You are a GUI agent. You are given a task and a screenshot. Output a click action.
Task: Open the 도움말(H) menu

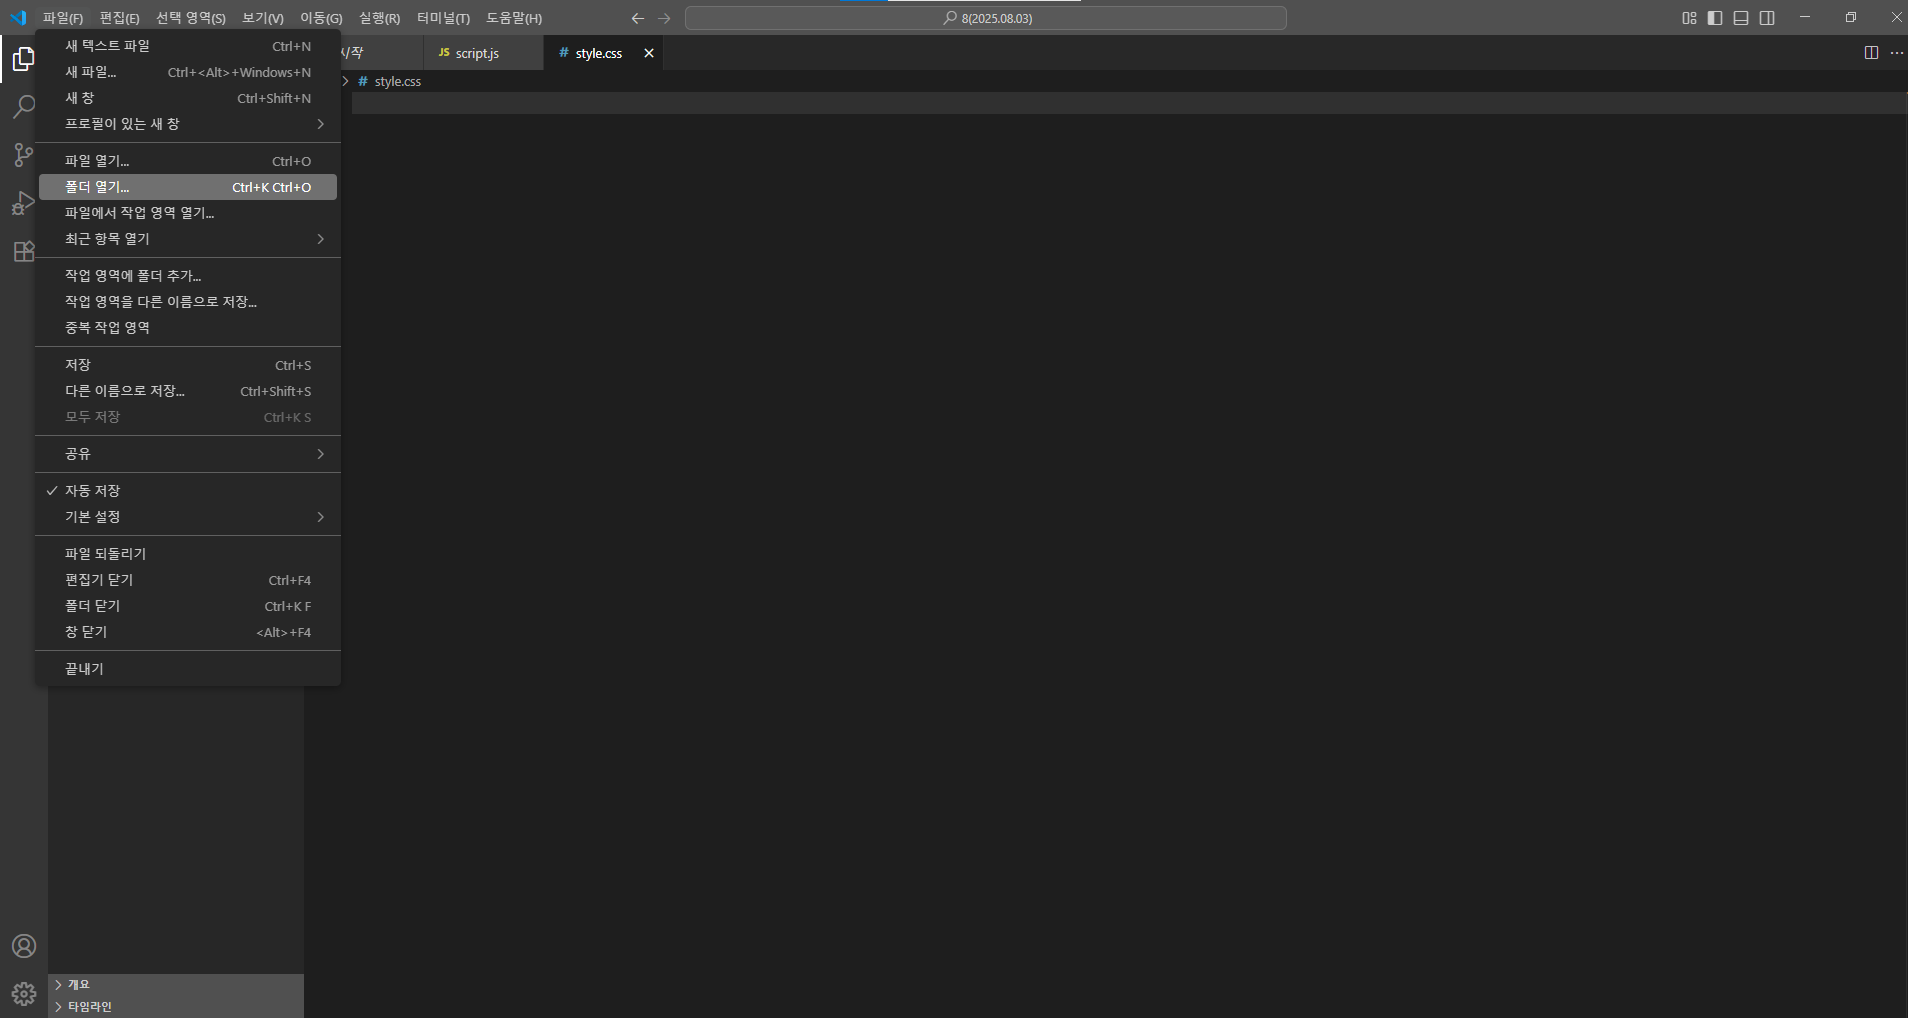click(514, 18)
